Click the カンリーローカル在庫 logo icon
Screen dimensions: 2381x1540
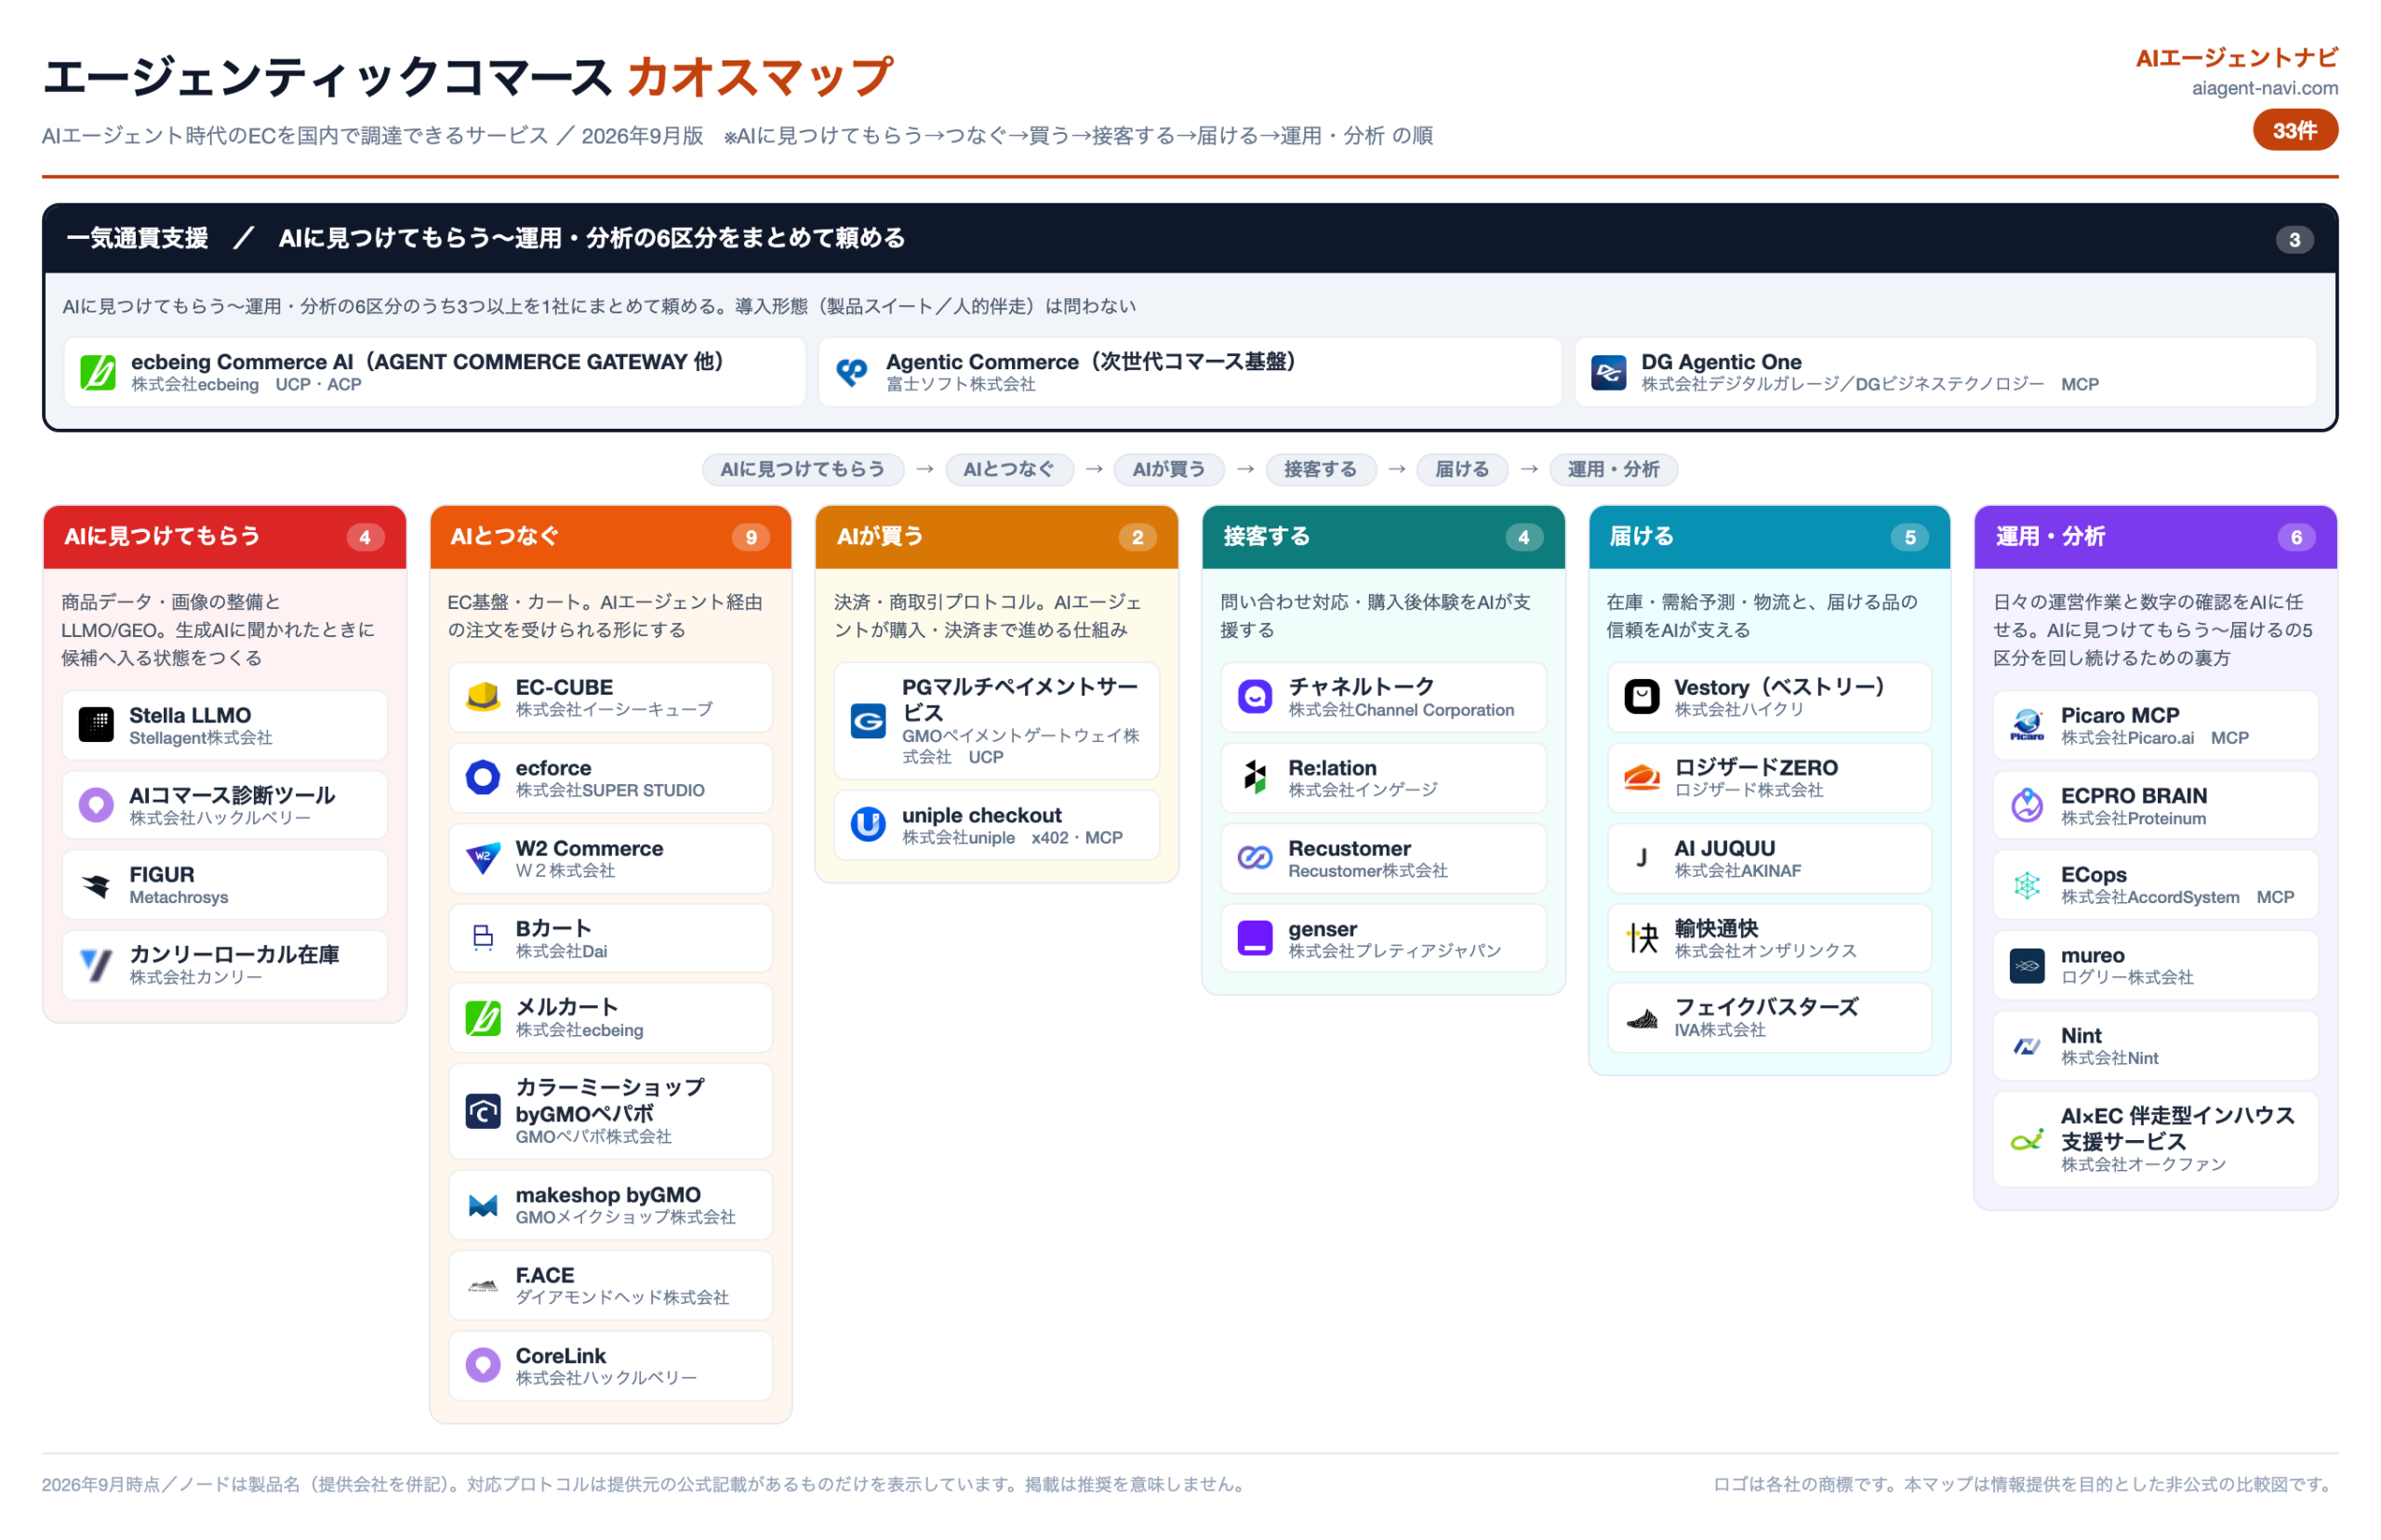(x=96, y=964)
